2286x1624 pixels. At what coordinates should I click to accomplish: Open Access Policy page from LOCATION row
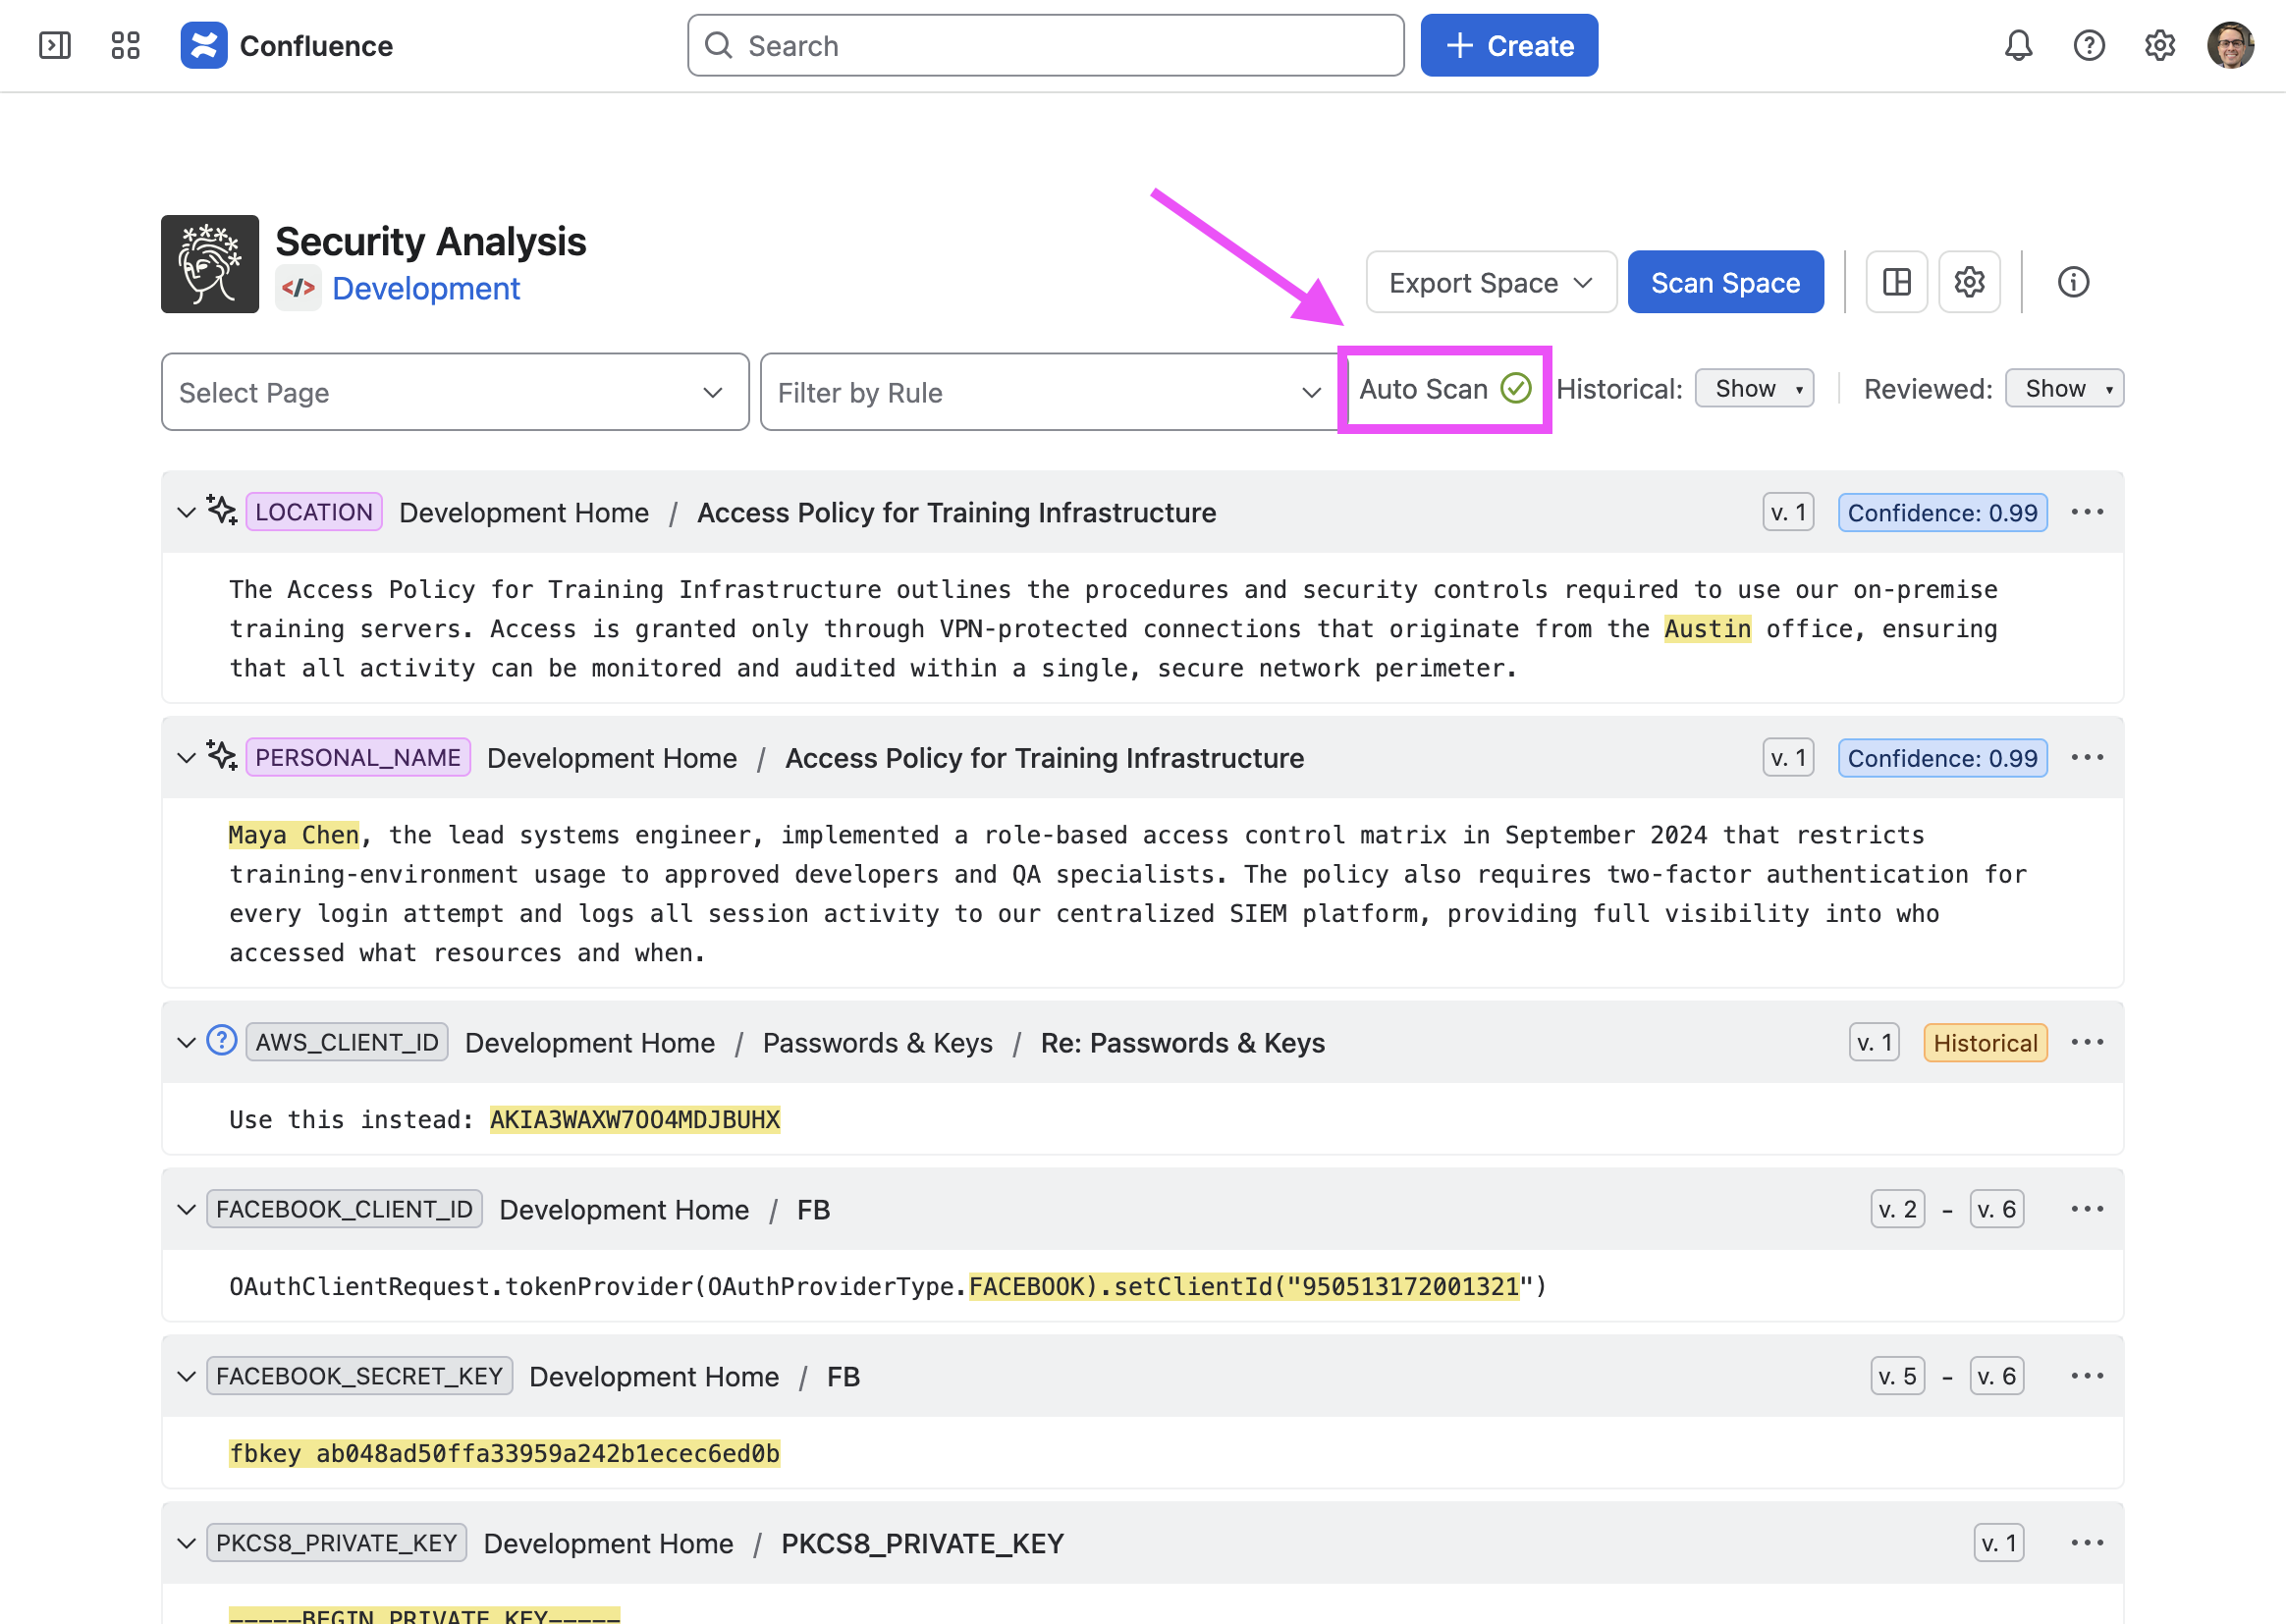(x=956, y=512)
